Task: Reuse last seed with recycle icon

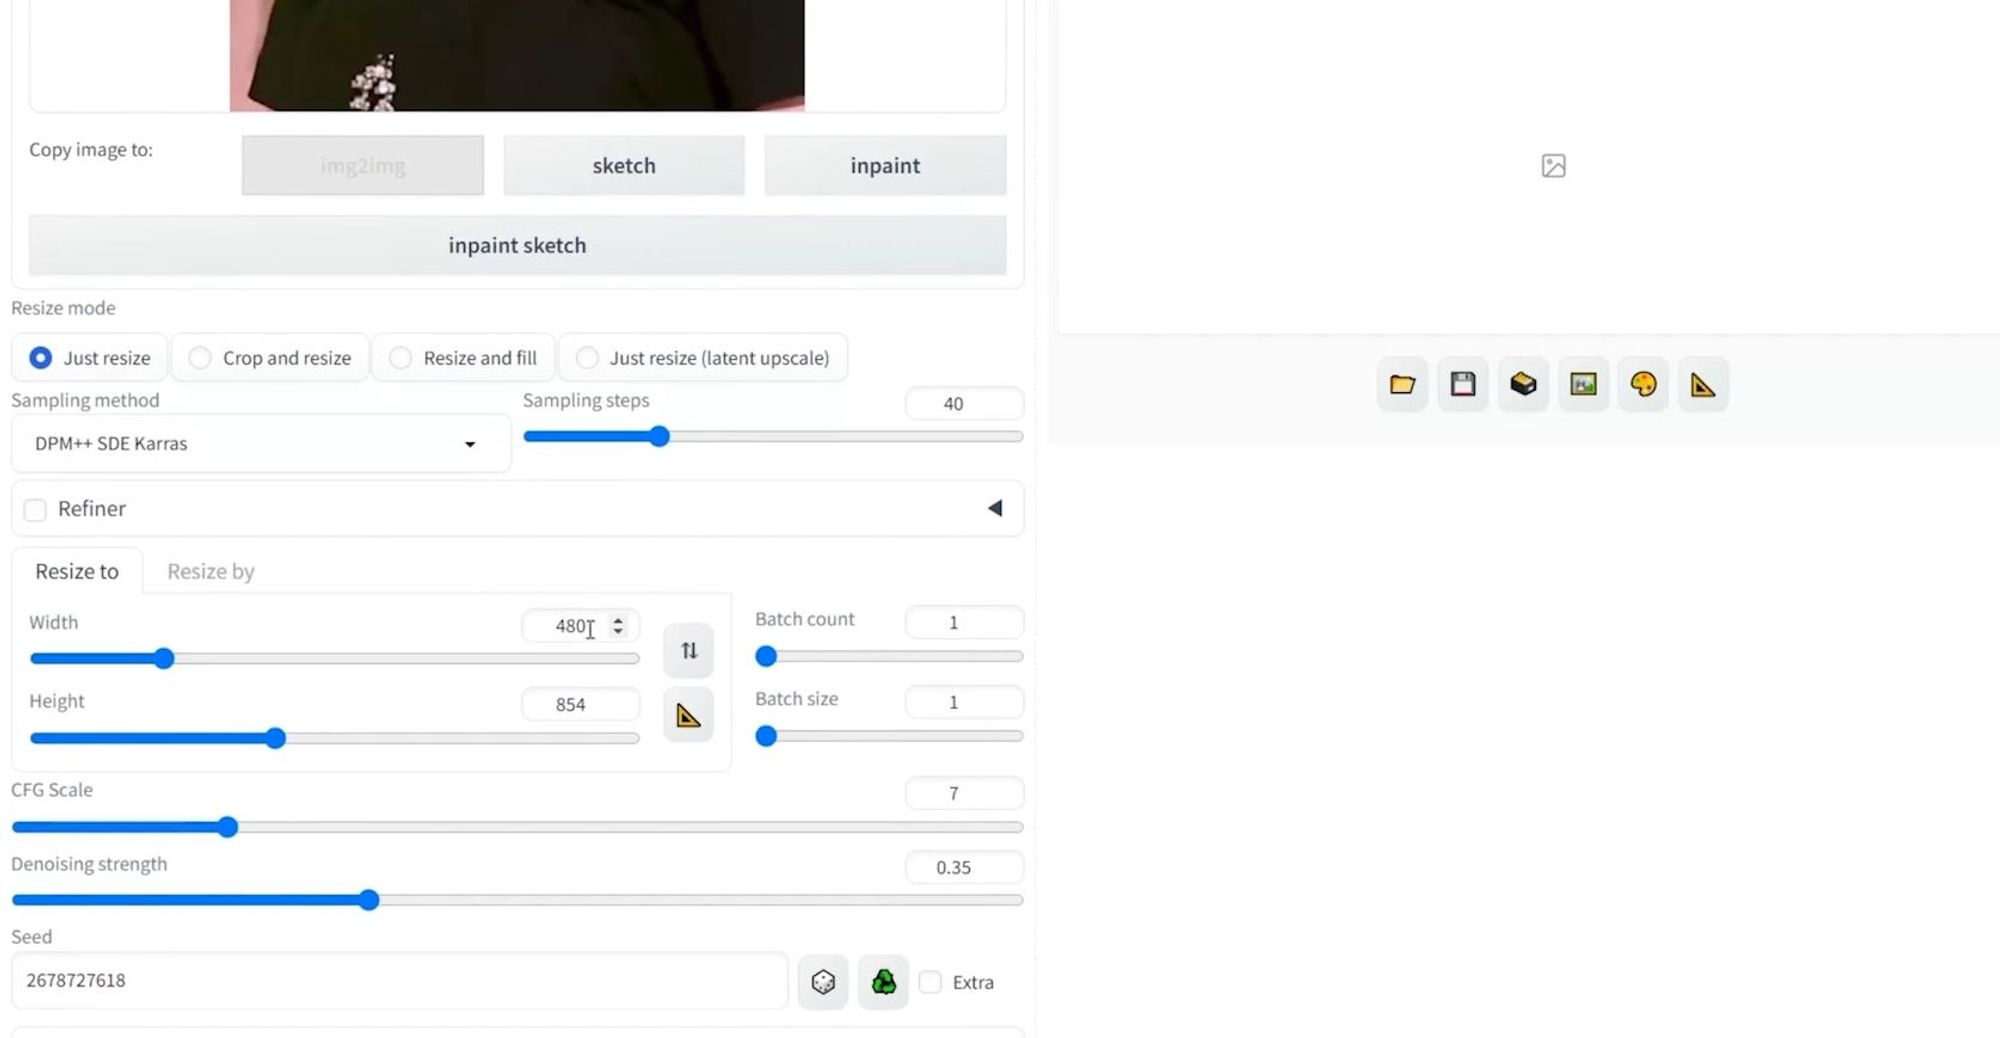Action: pyautogui.click(x=883, y=982)
